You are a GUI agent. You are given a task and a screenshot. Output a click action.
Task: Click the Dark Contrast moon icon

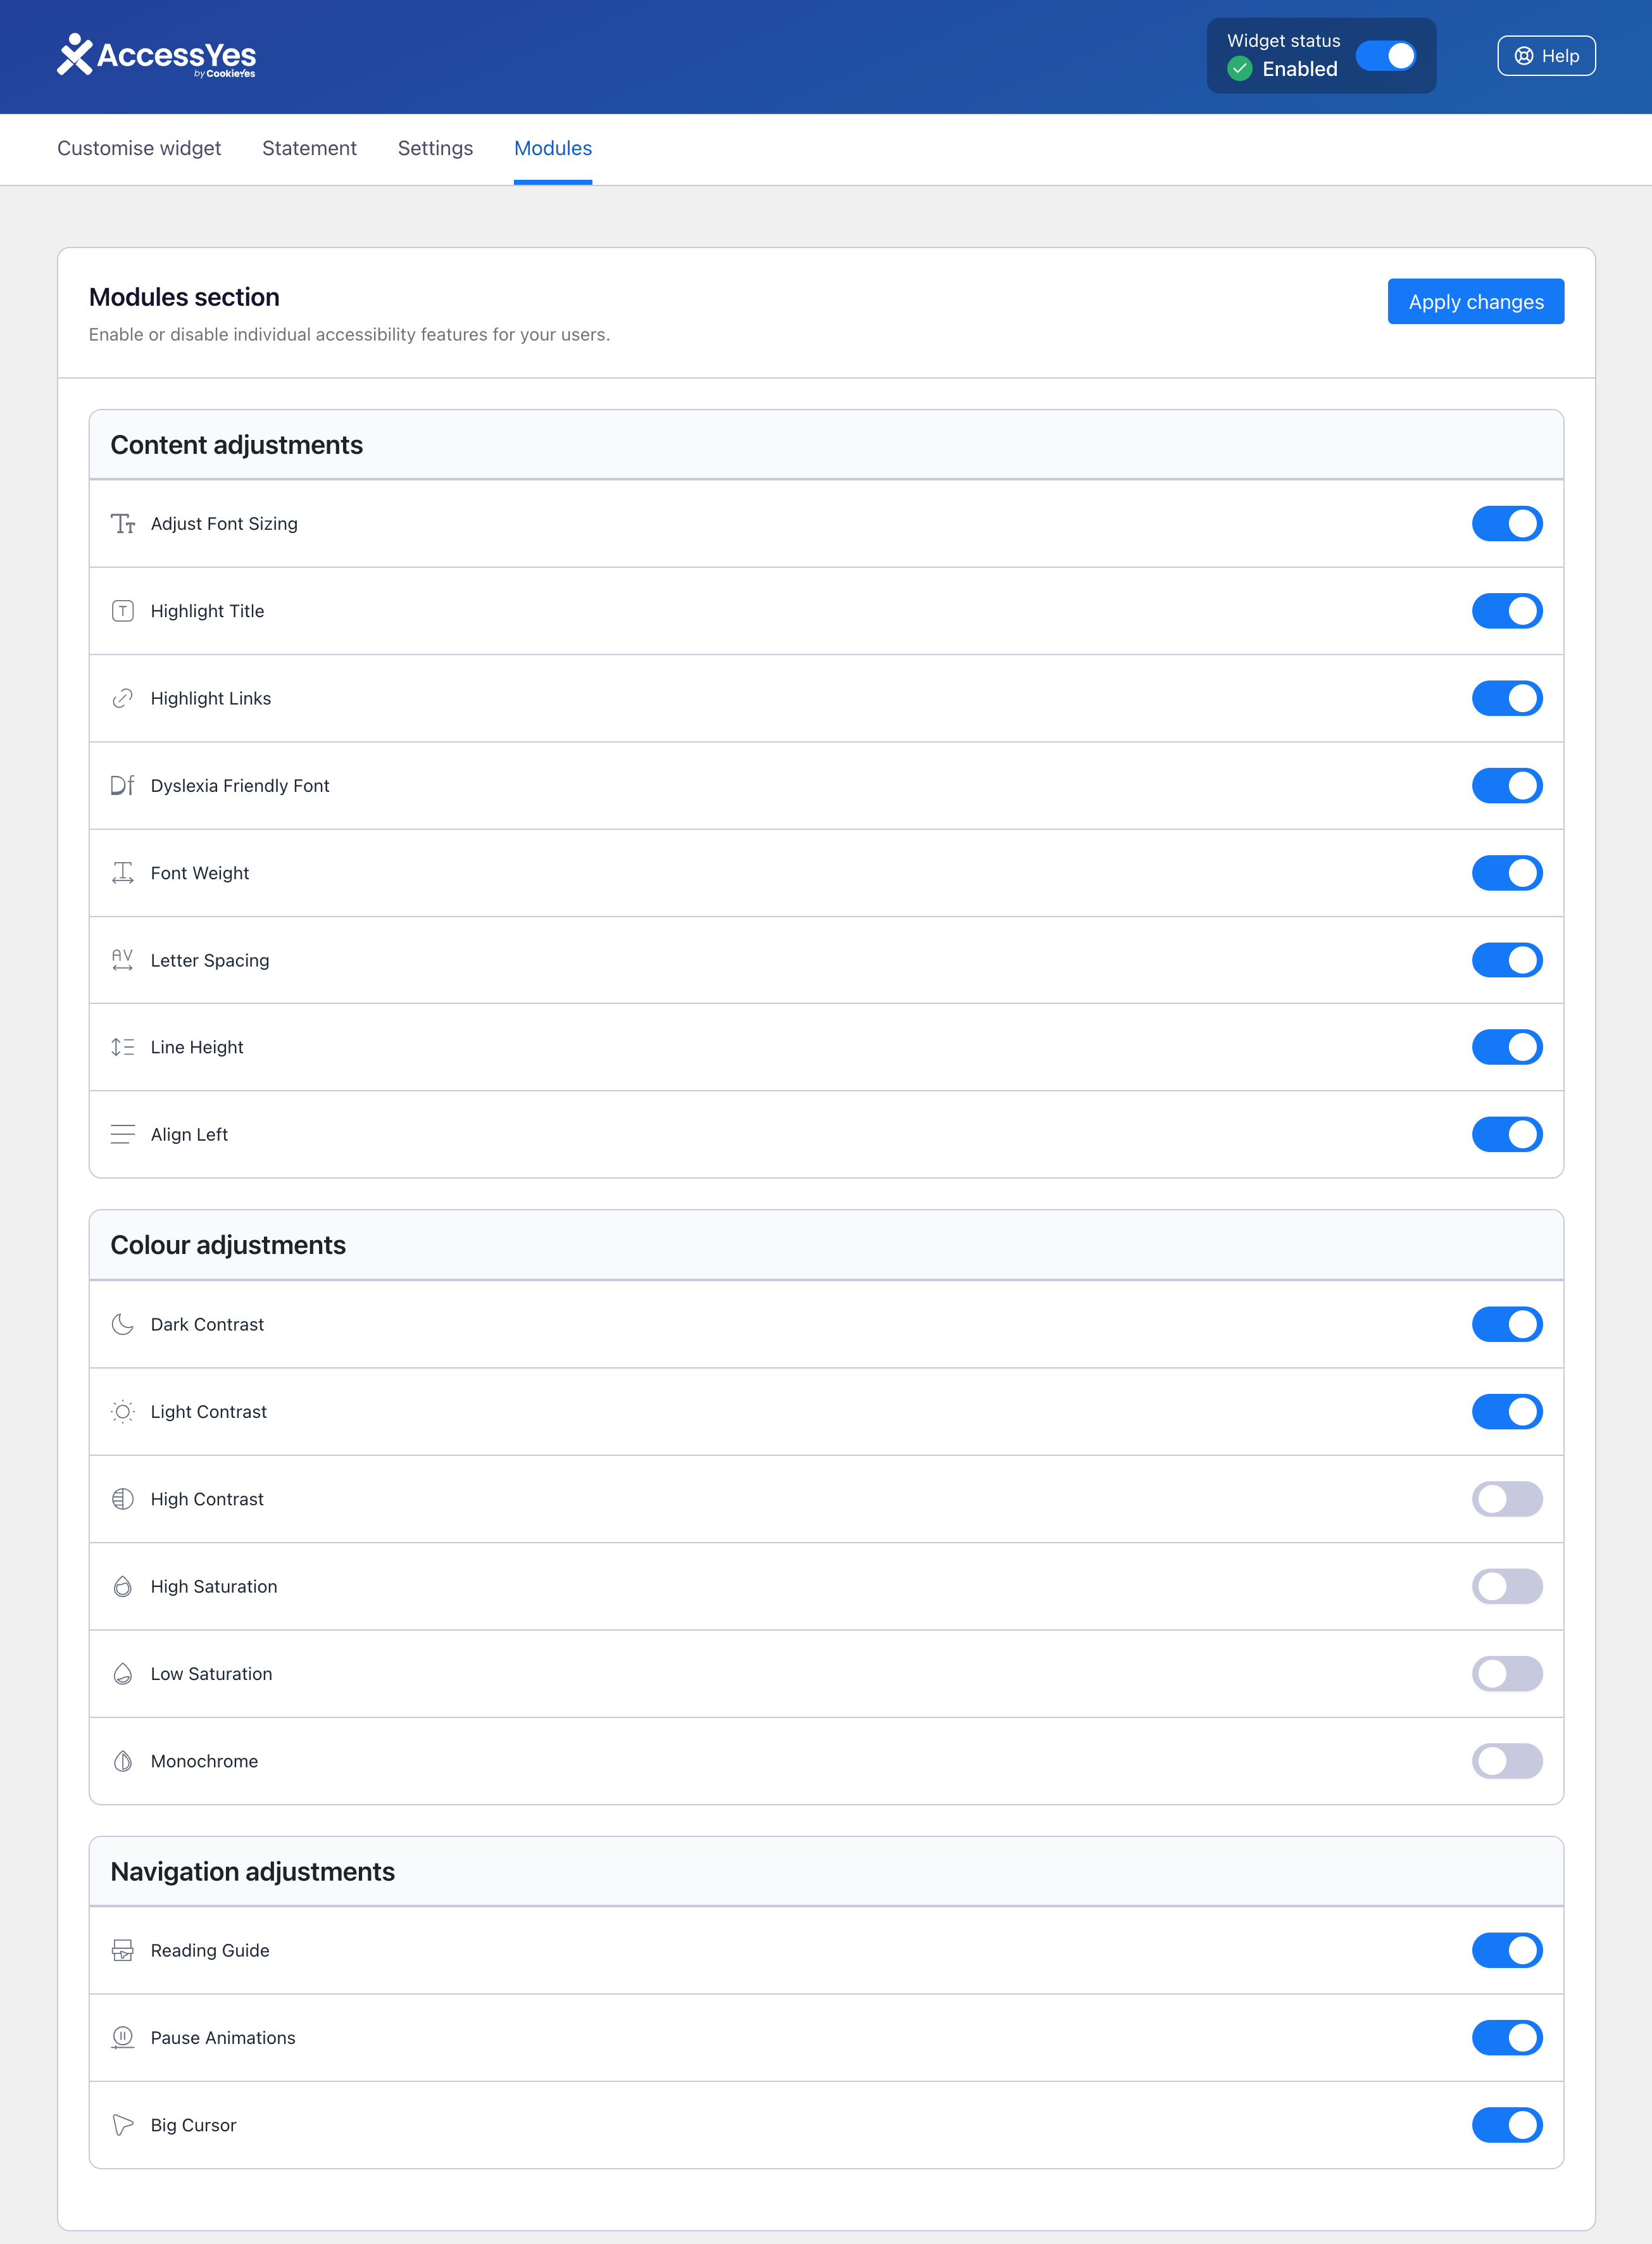point(122,1324)
